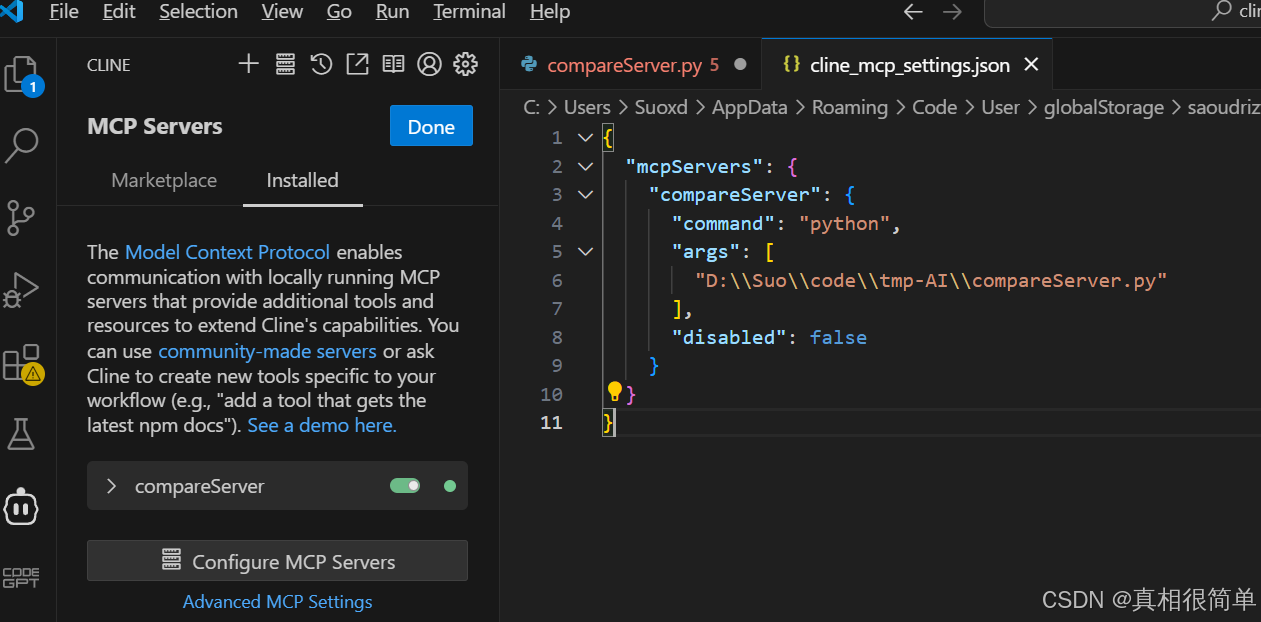Screen dimensions: 1261x622
Task: Select the Users breadcrumb segment
Action: pyautogui.click(x=587, y=107)
